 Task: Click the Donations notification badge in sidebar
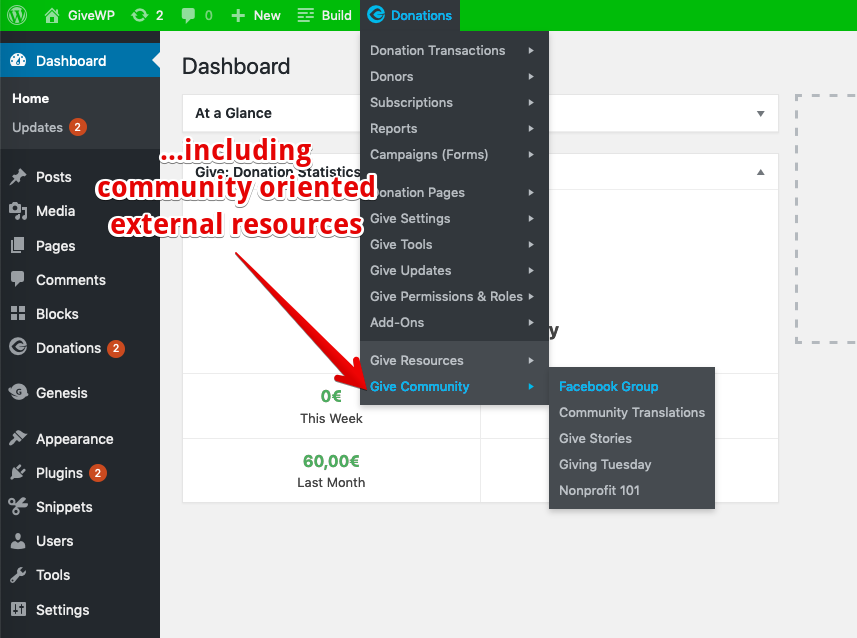116,348
